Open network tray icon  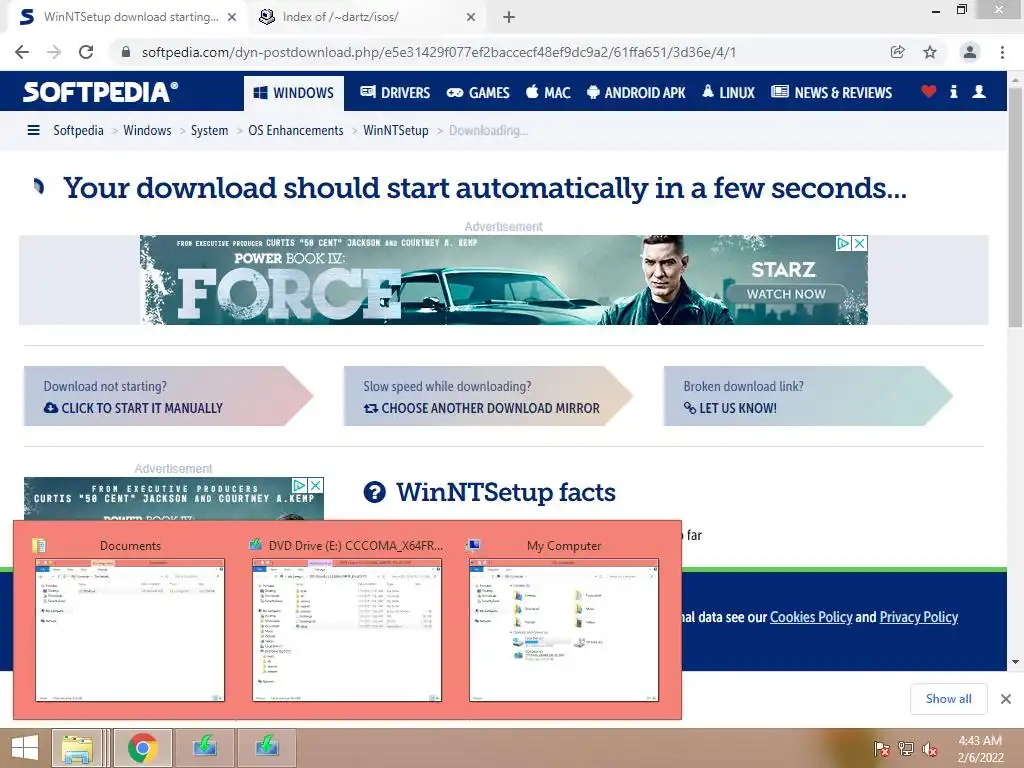906,749
